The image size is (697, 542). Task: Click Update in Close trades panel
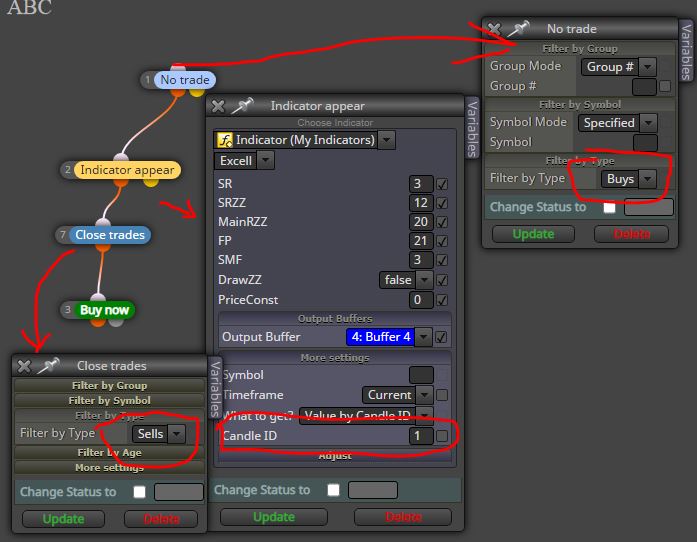[x=63, y=519]
